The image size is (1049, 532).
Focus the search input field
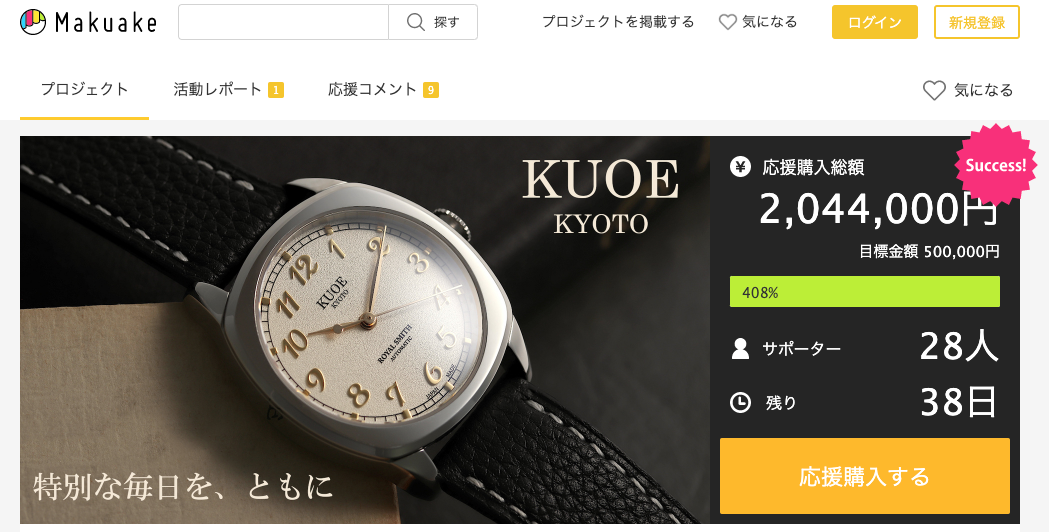tap(284, 22)
